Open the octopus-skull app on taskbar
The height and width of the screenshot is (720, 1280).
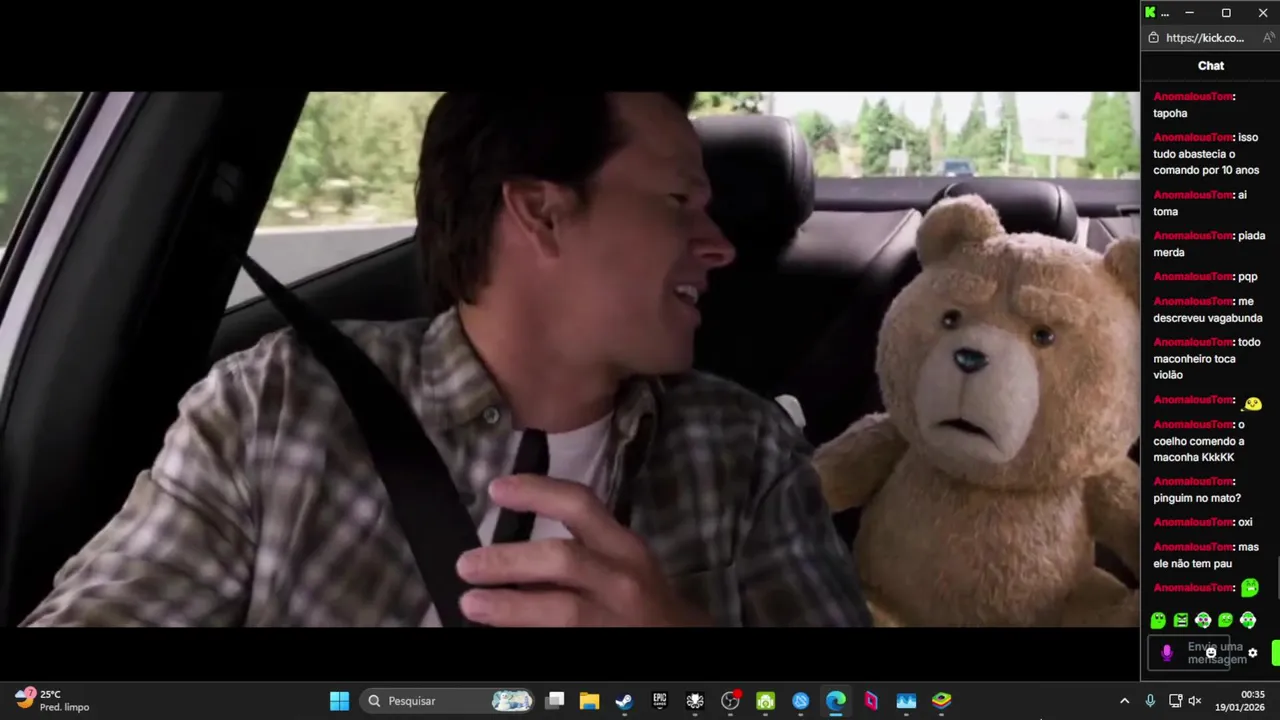click(x=695, y=701)
